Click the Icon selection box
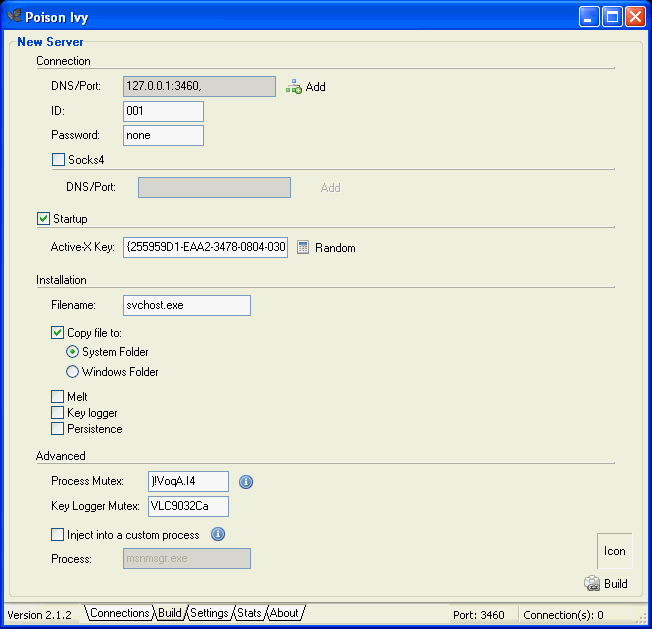Image resolution: width=652 pixels, height=629 pixels. 614,551
